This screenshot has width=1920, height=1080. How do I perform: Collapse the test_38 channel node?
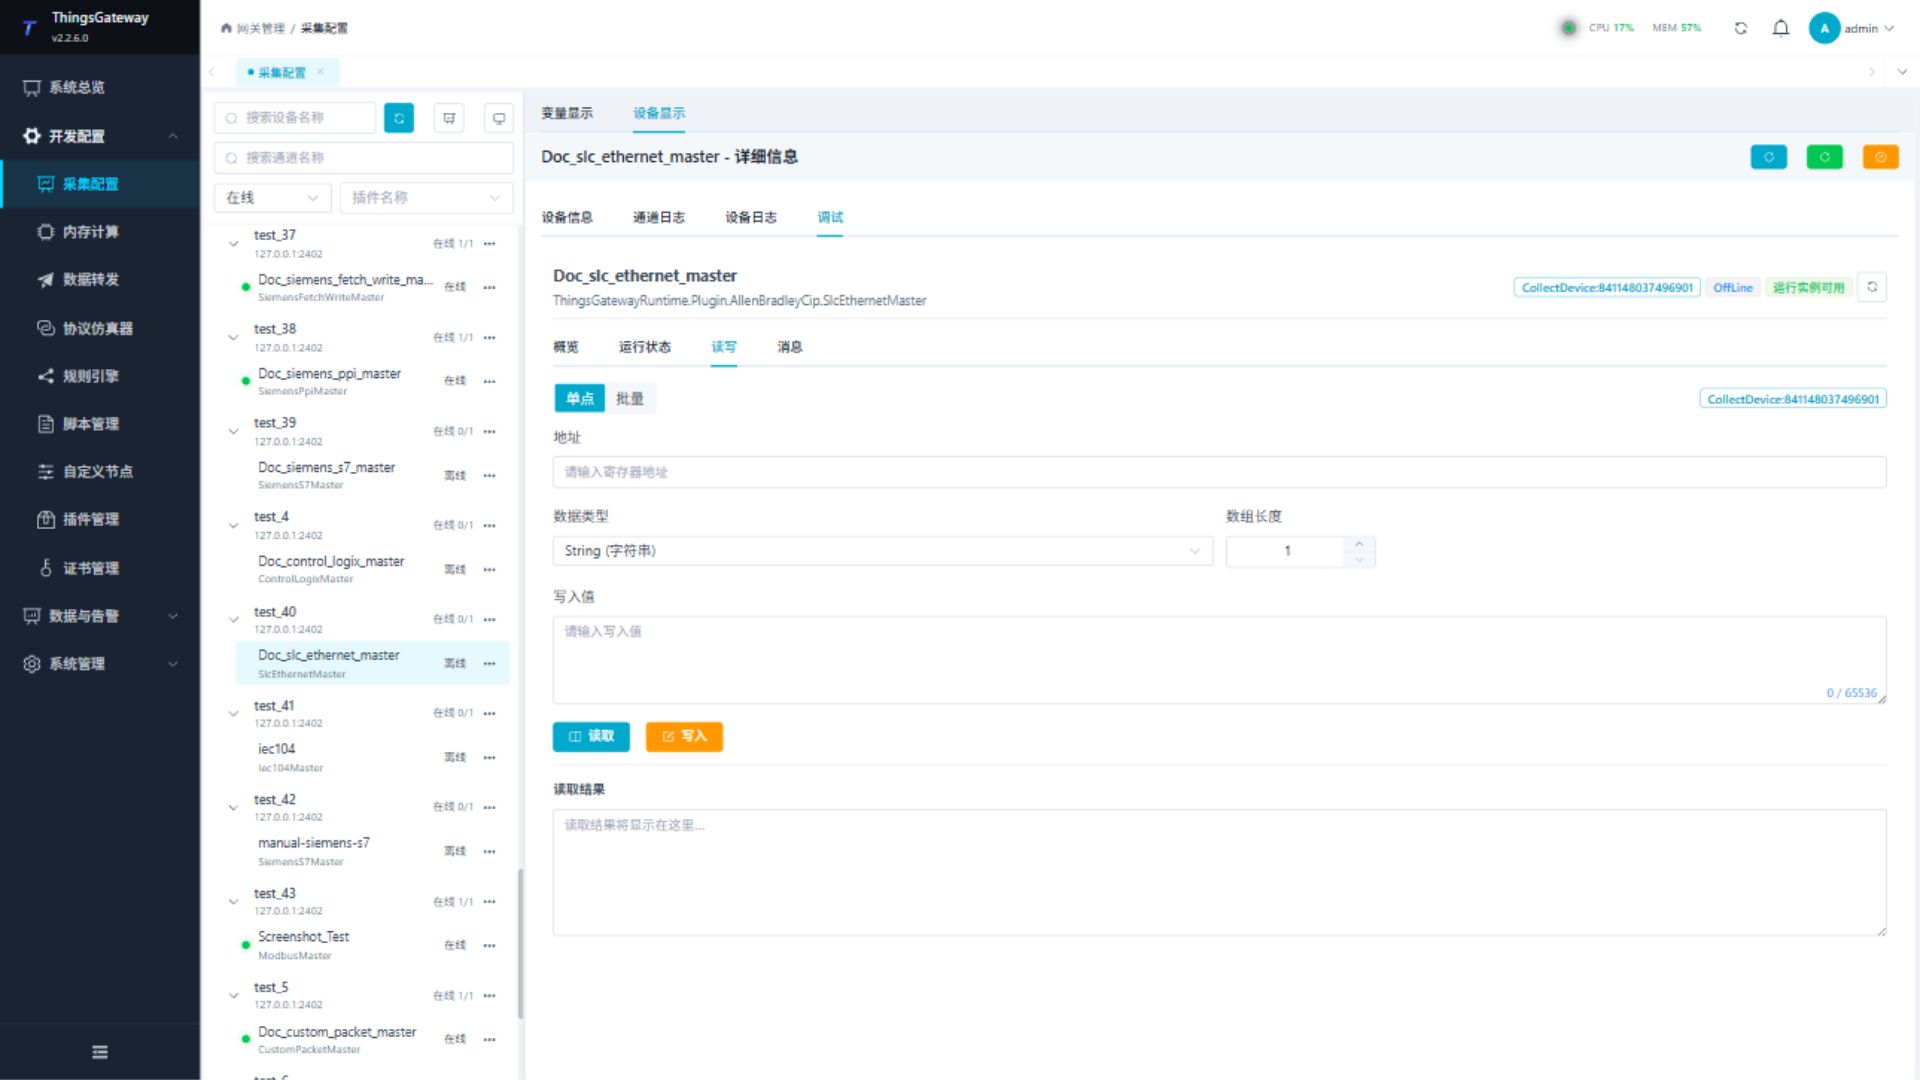pos(233,337)
